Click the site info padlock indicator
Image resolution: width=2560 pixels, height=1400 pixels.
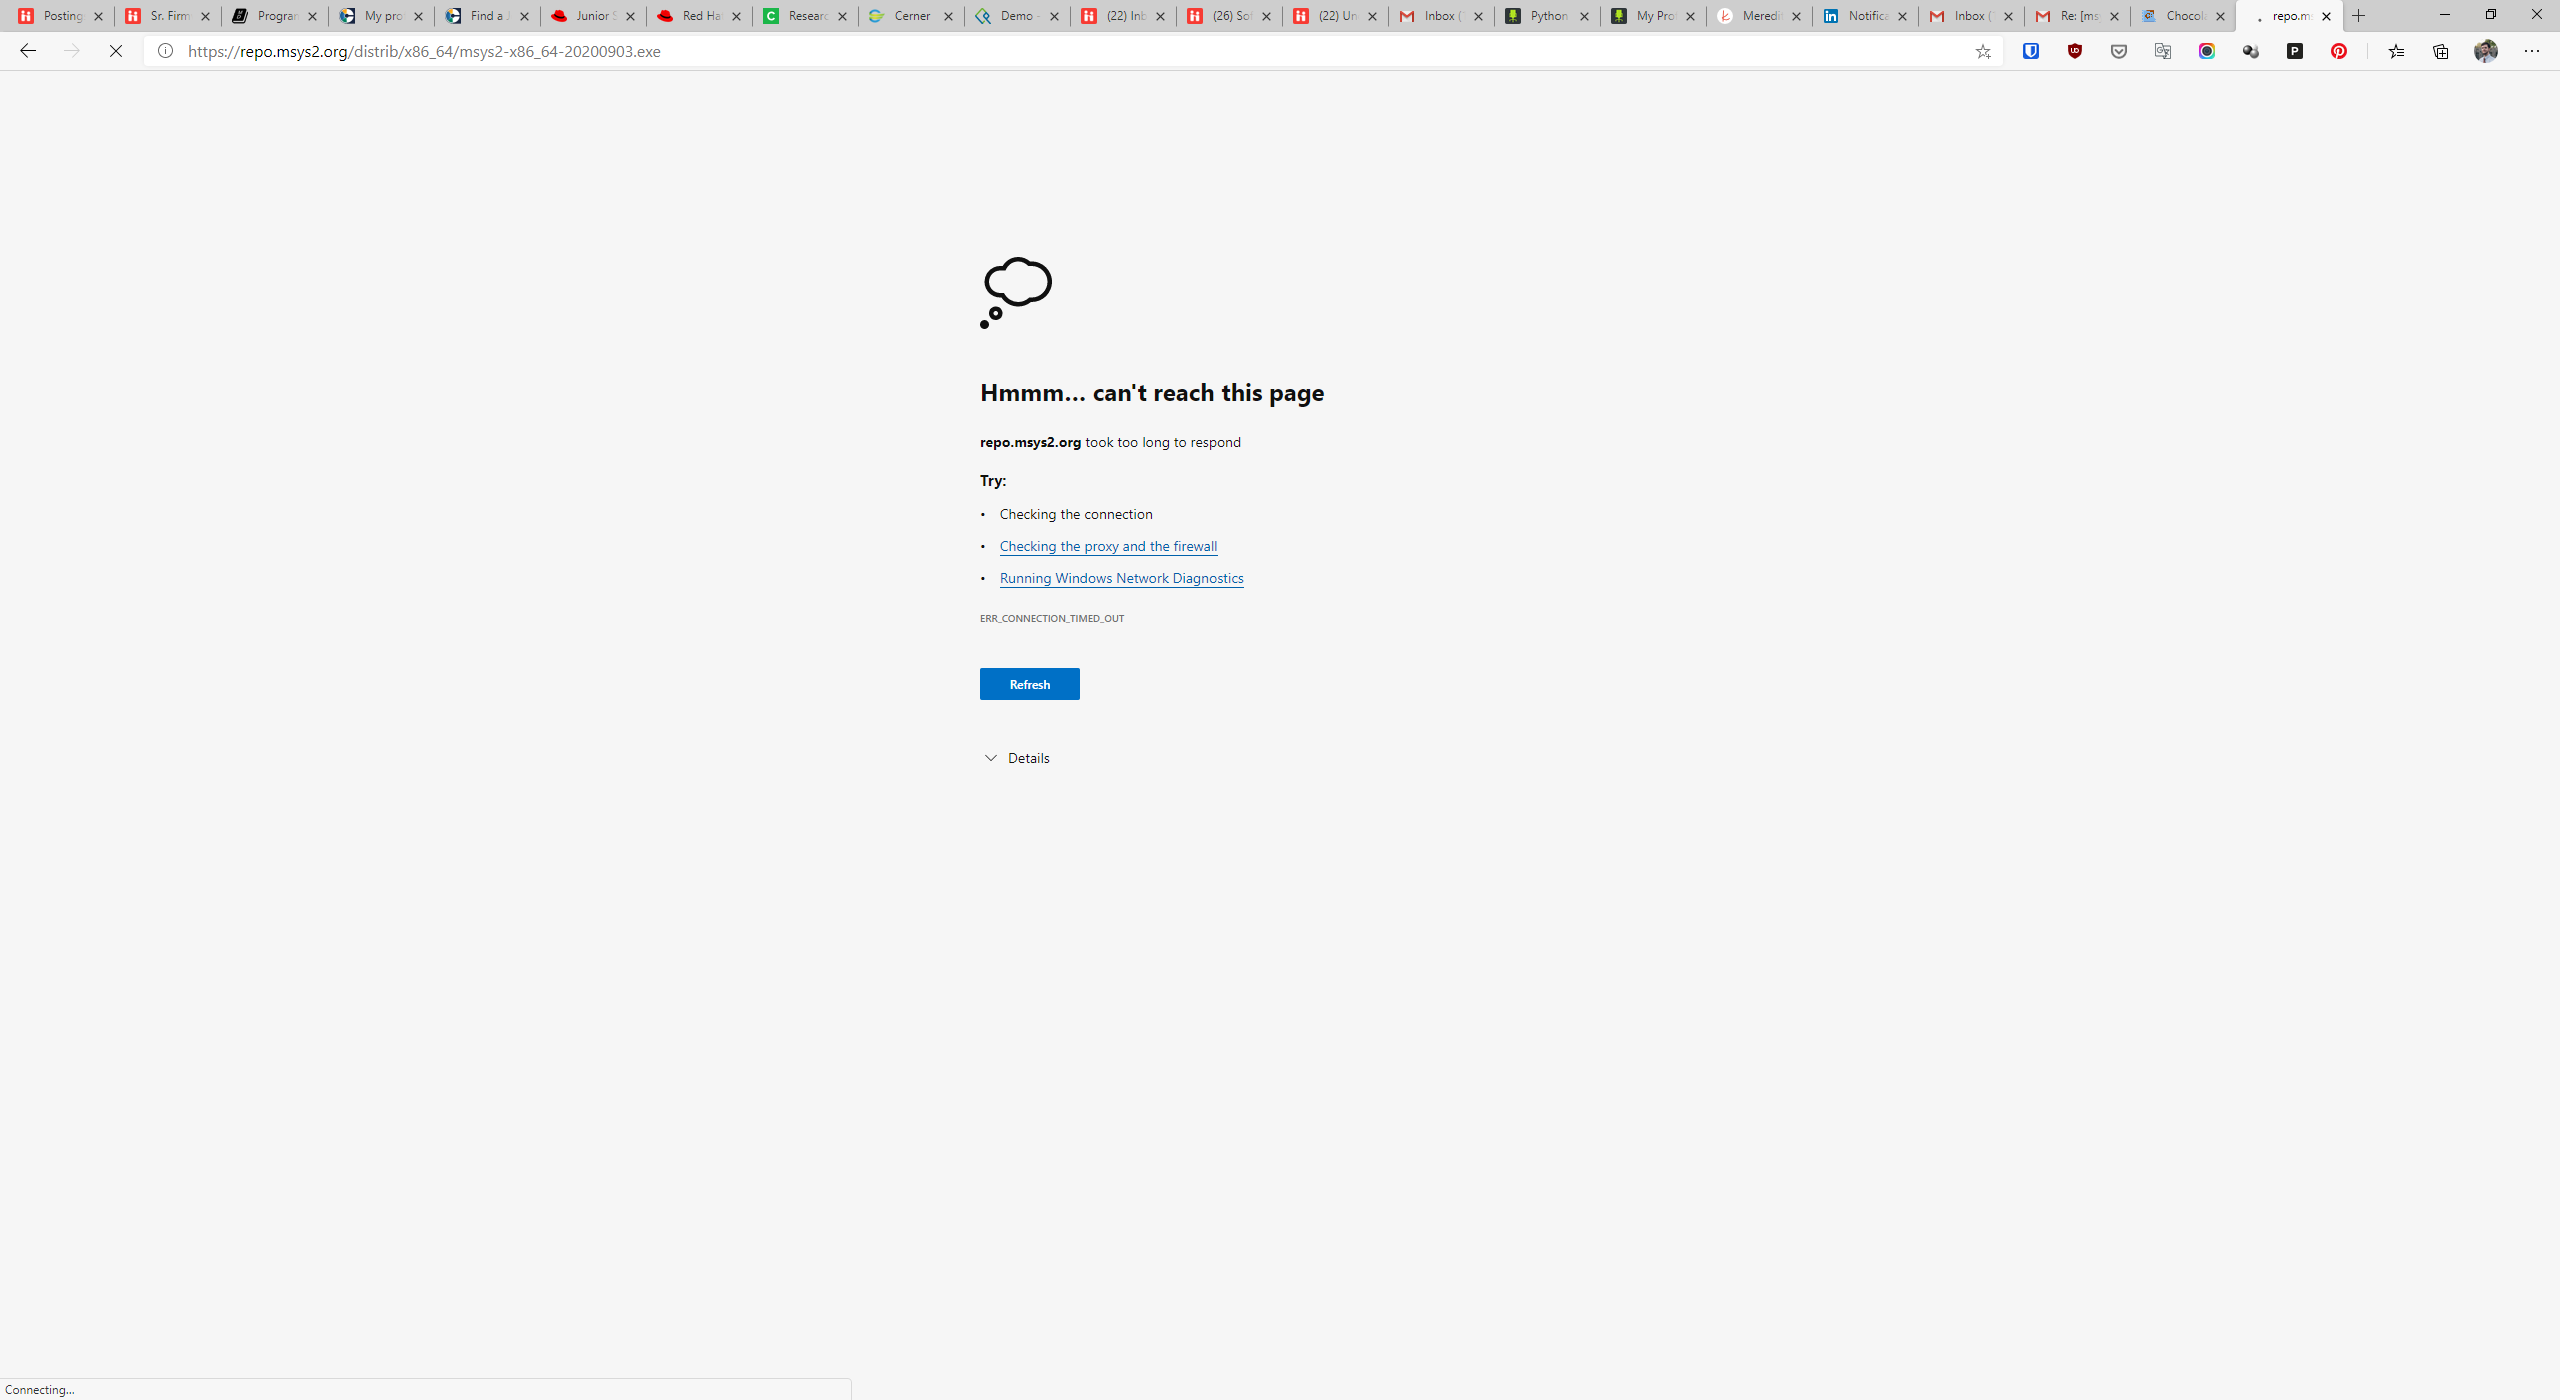[x=164, y=51]
